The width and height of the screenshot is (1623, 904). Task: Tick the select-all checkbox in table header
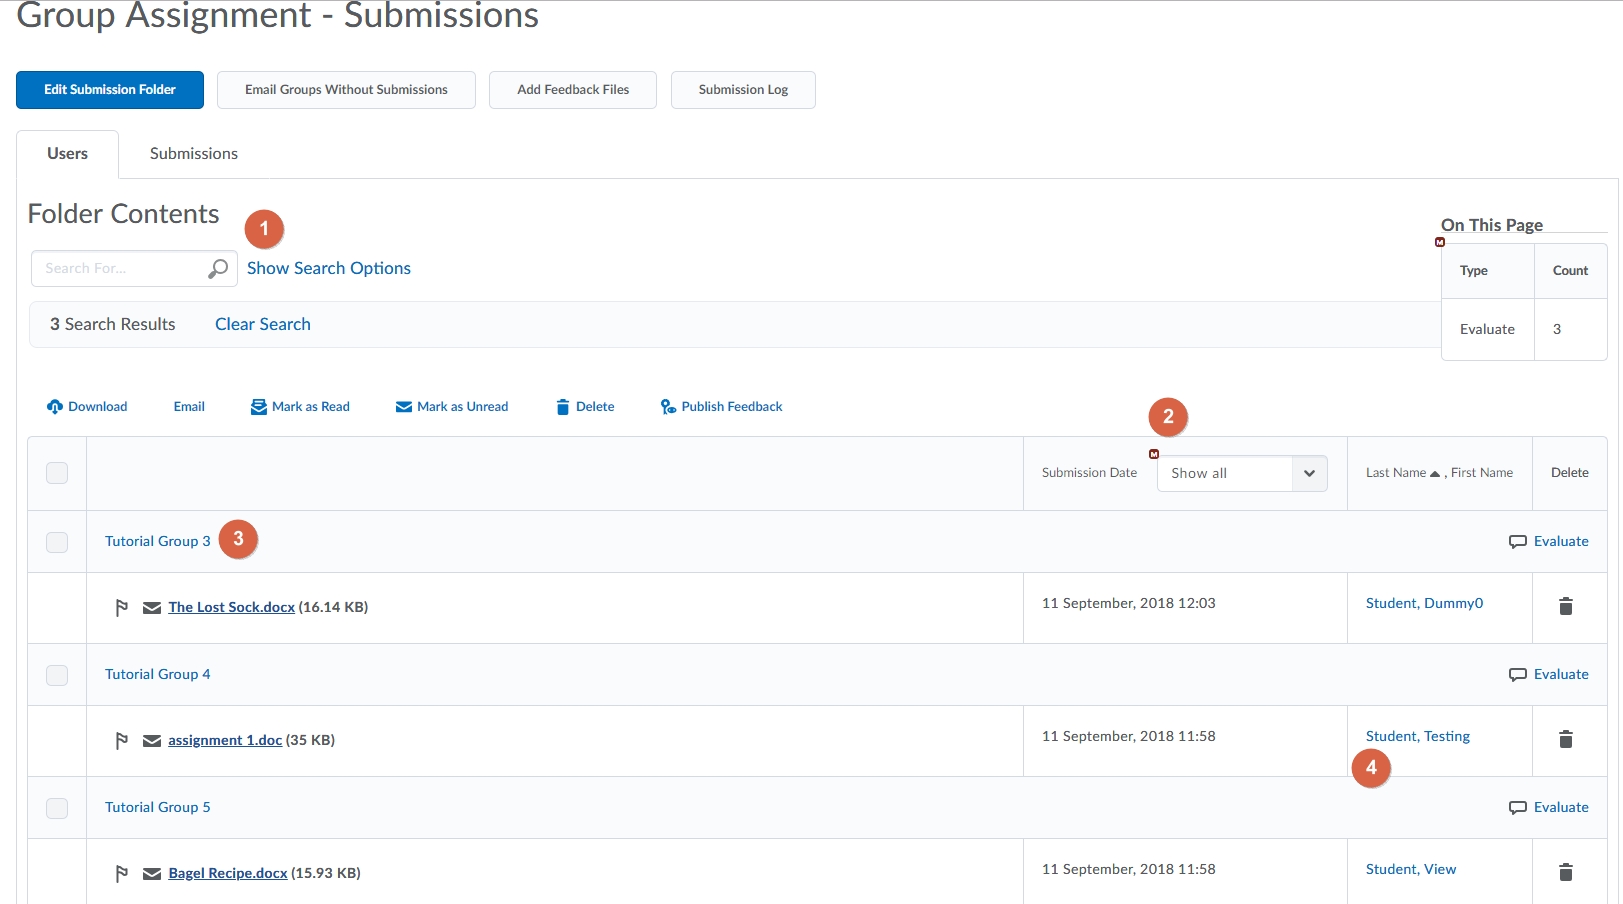57,473
